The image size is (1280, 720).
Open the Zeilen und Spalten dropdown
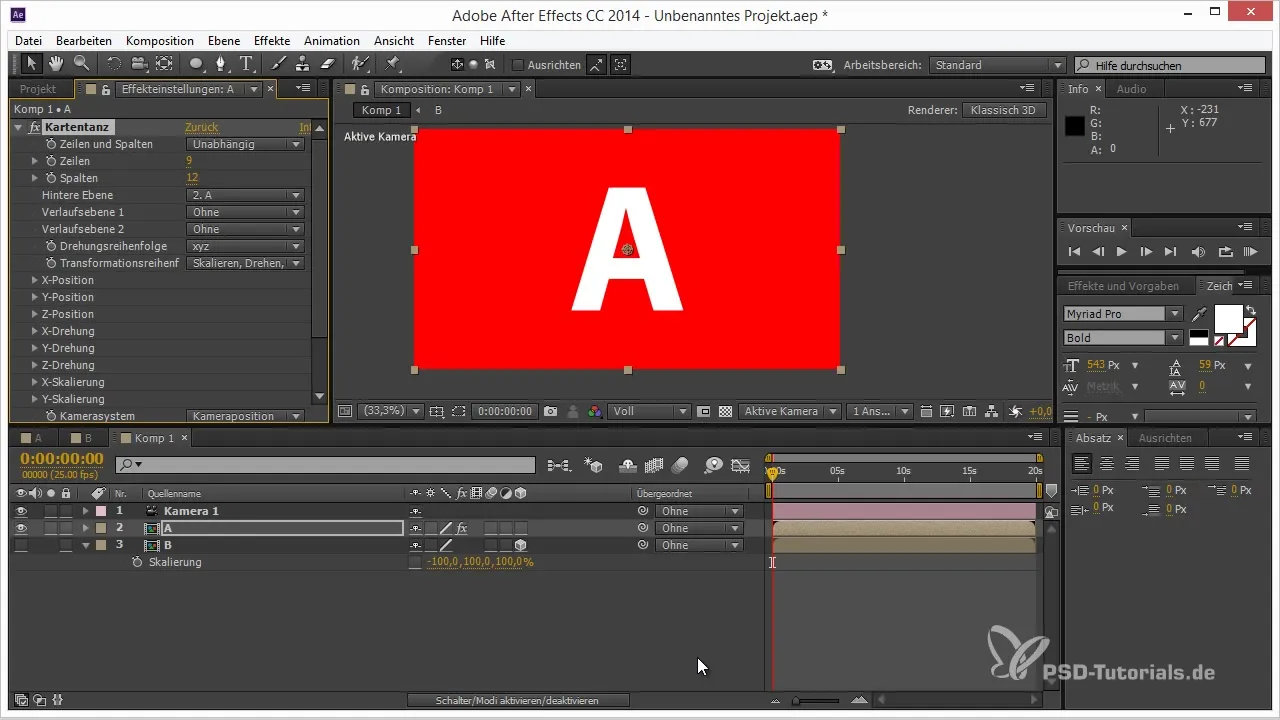point(246,144)
